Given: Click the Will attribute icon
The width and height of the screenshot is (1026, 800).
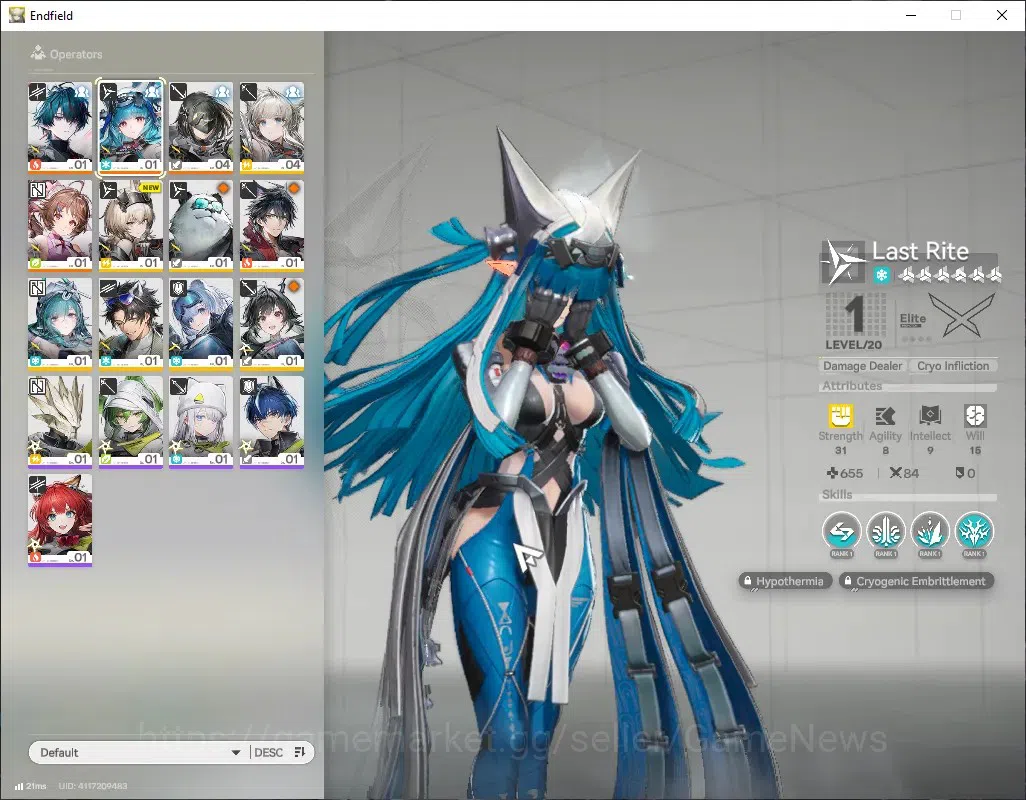Looking at the screenshot, I should tap(975, 415).
